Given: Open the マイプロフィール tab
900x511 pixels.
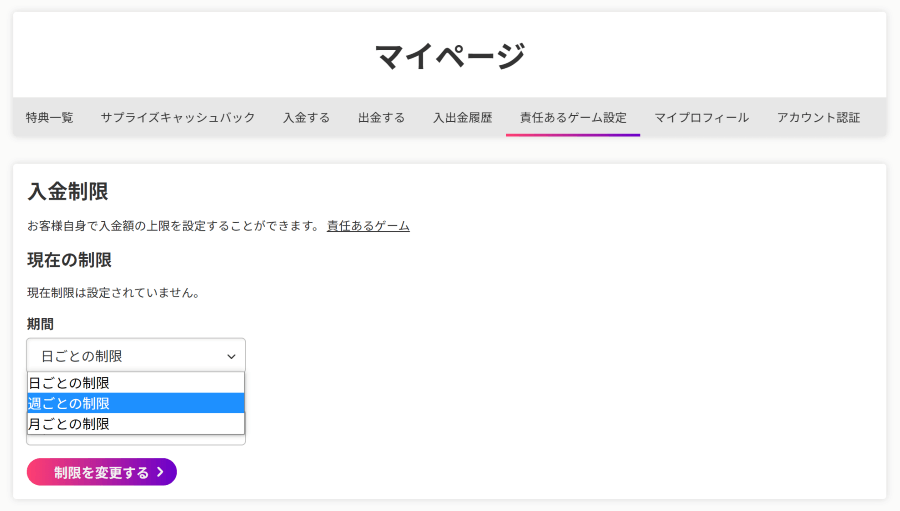Looking at the screenshot, I should click(701, 118).
